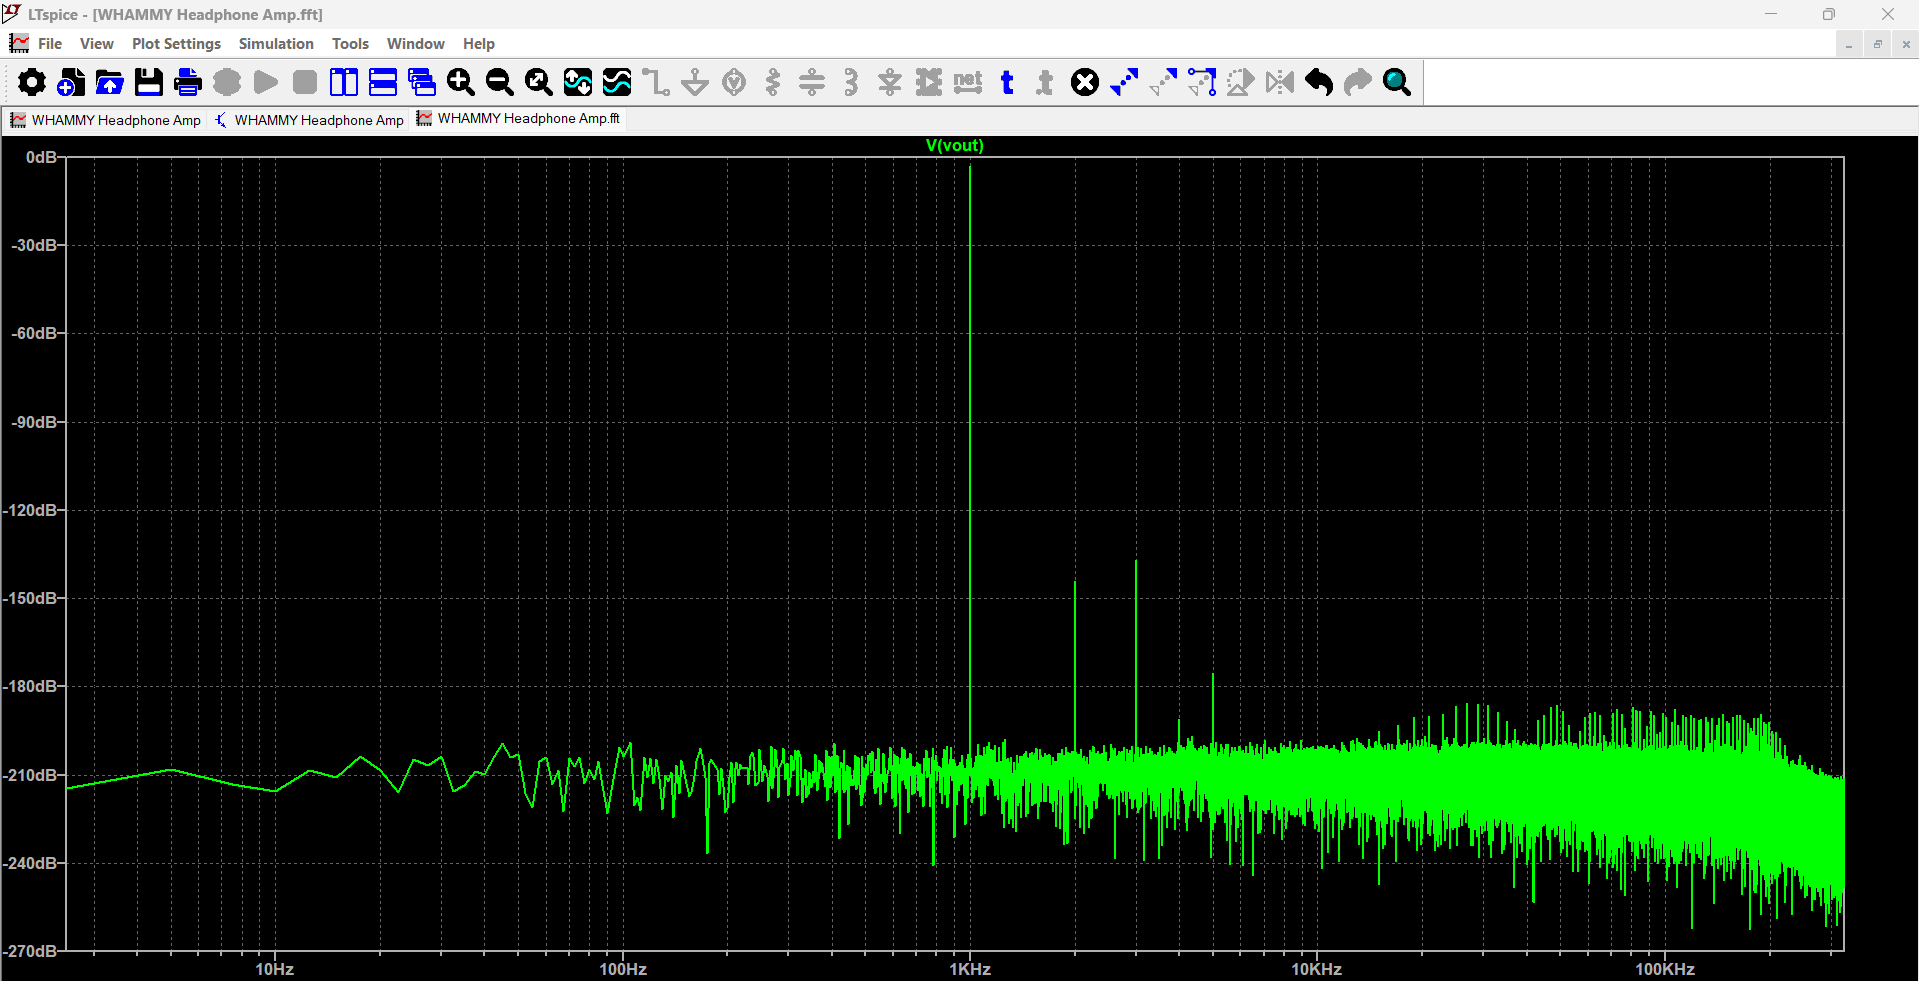Screen dimensions: 1919x981
Task: Select the WHAMMY Headphone Amp.fft tab
Action: [519, 119]
